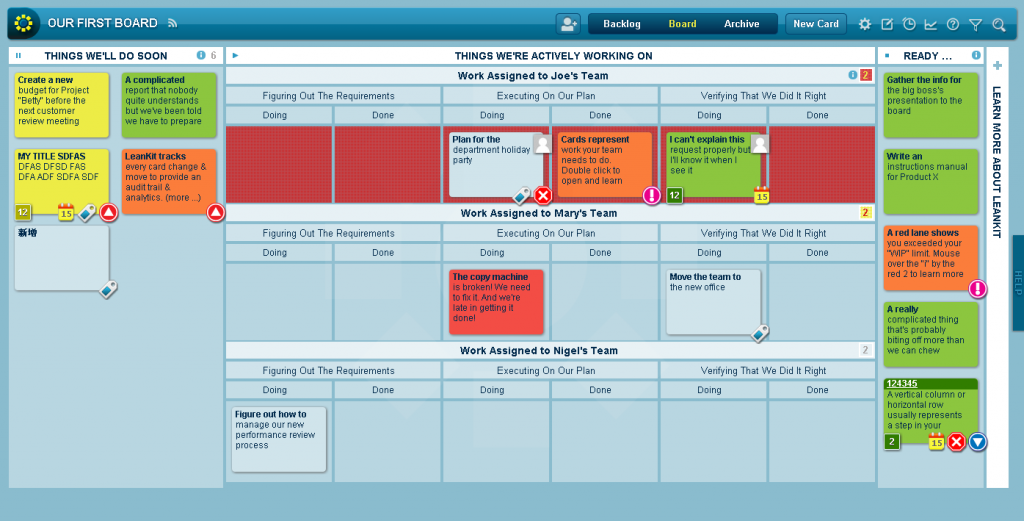Click the OUR FIRST BOARD title

103,23
